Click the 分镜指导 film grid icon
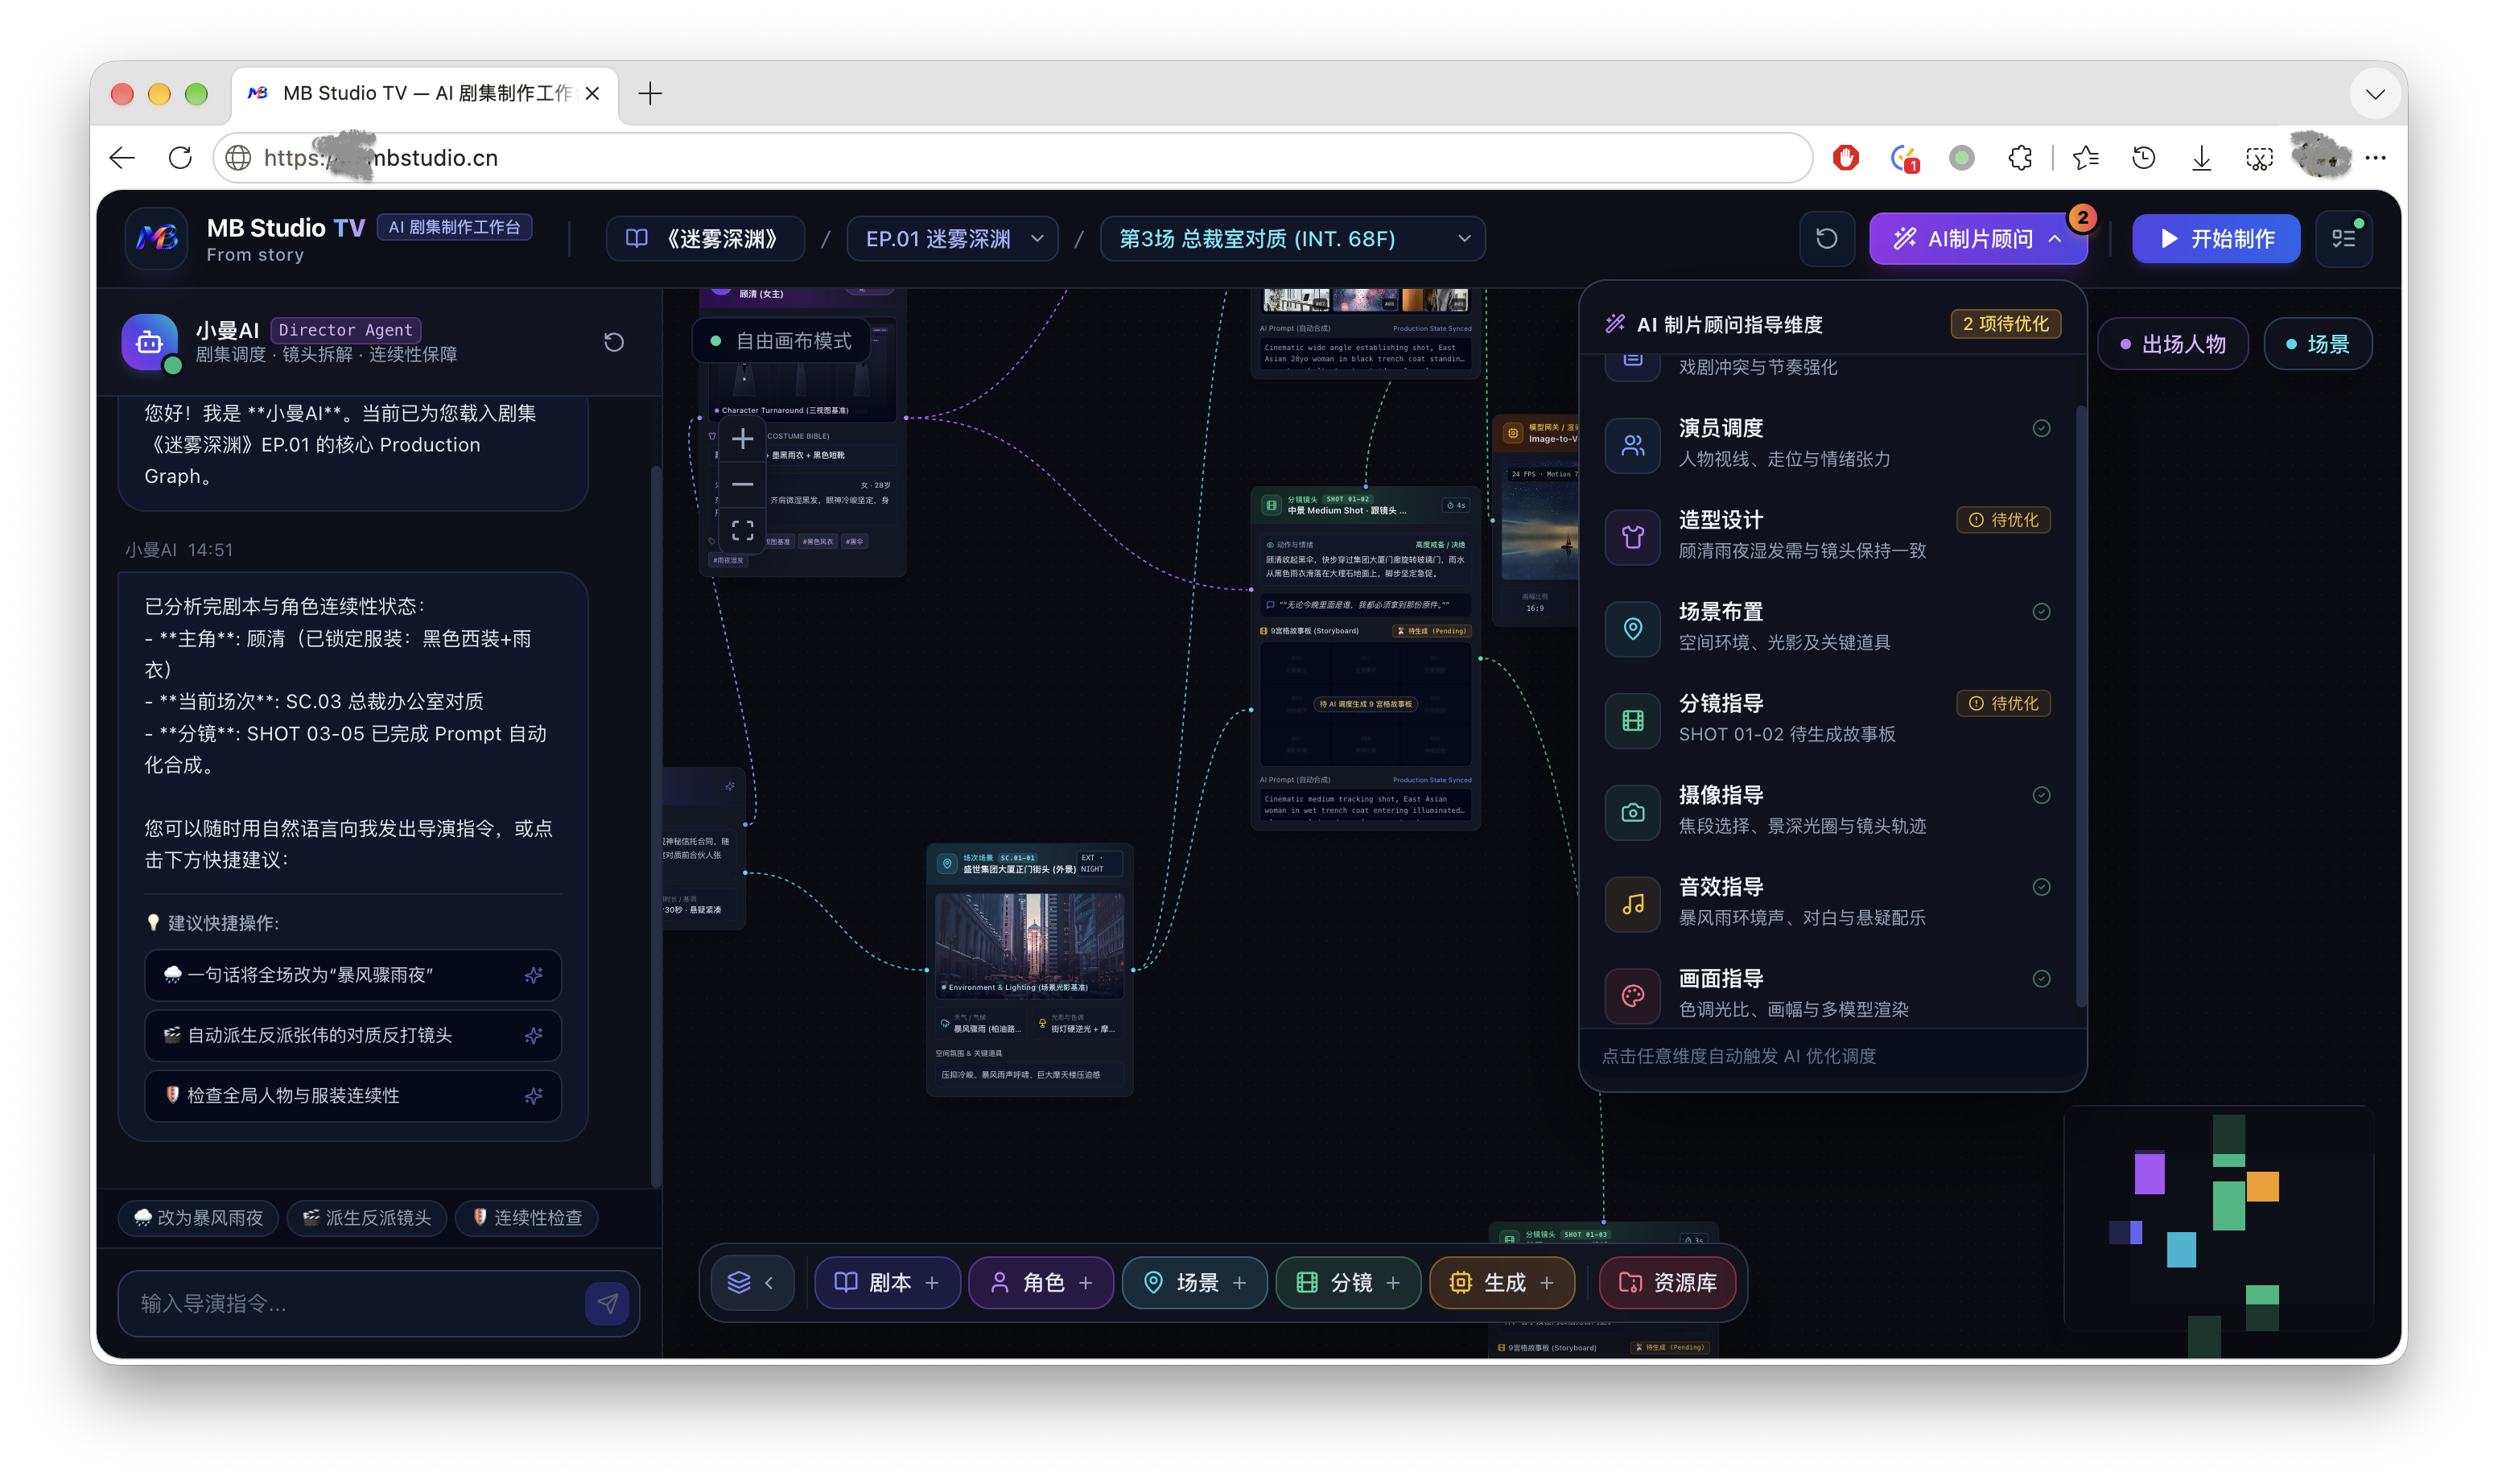The image size is (2498, 1484). pos(1632,720)
